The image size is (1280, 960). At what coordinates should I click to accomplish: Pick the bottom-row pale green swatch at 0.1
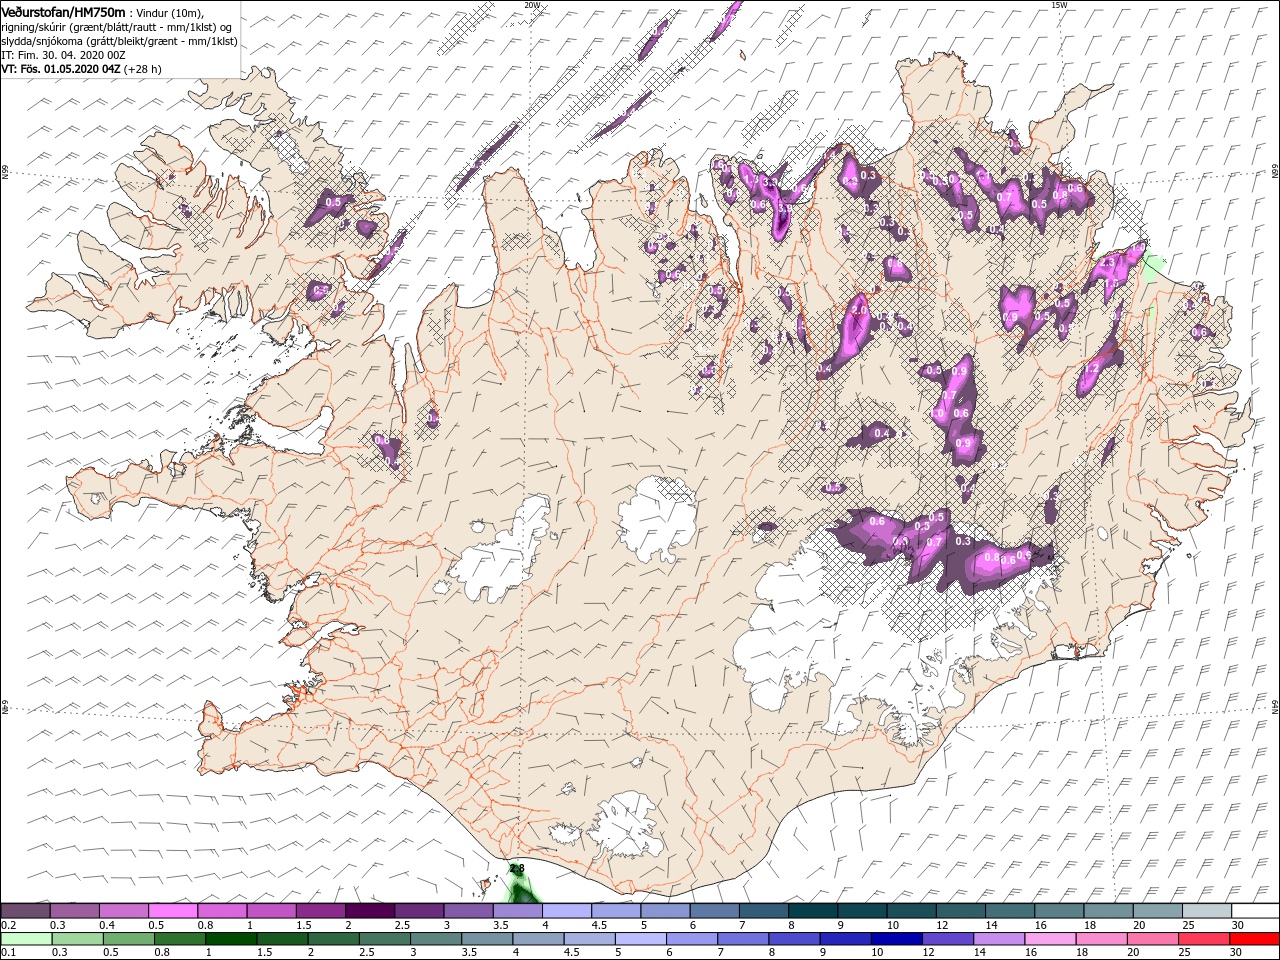point(26,939)
